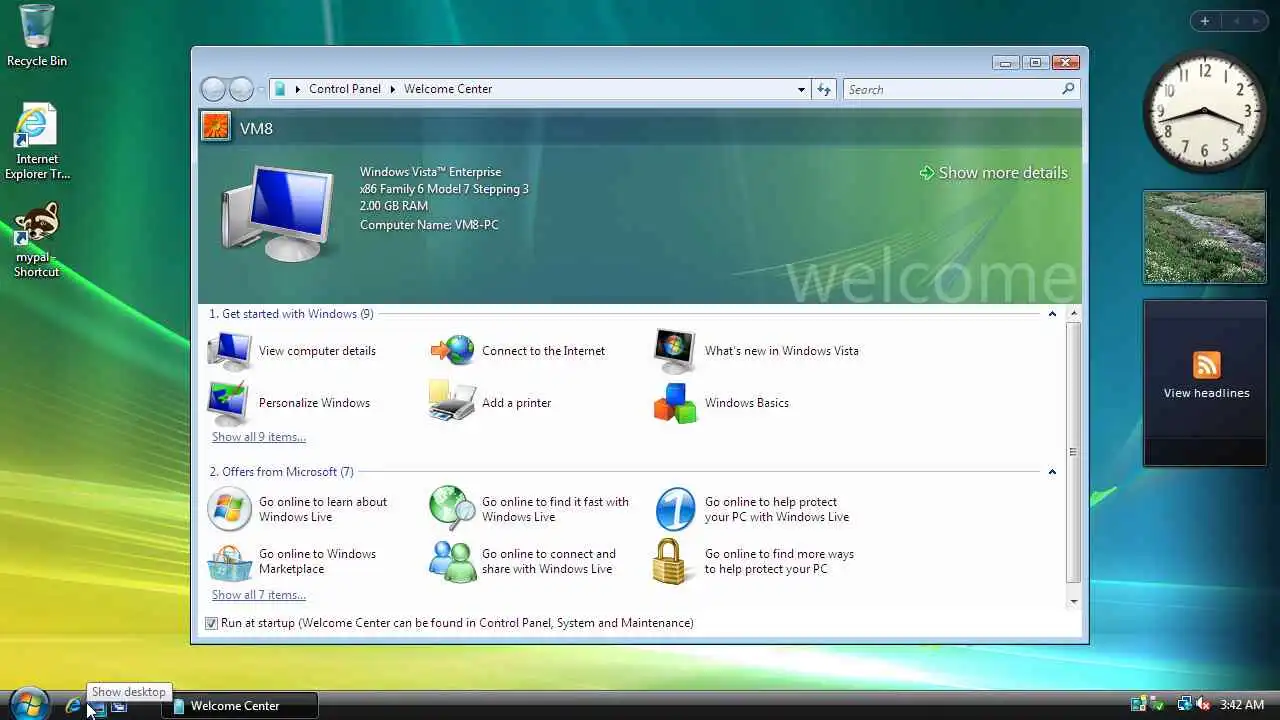
Task: Click Show all 9 items link
Action: [x=259, y=437]
